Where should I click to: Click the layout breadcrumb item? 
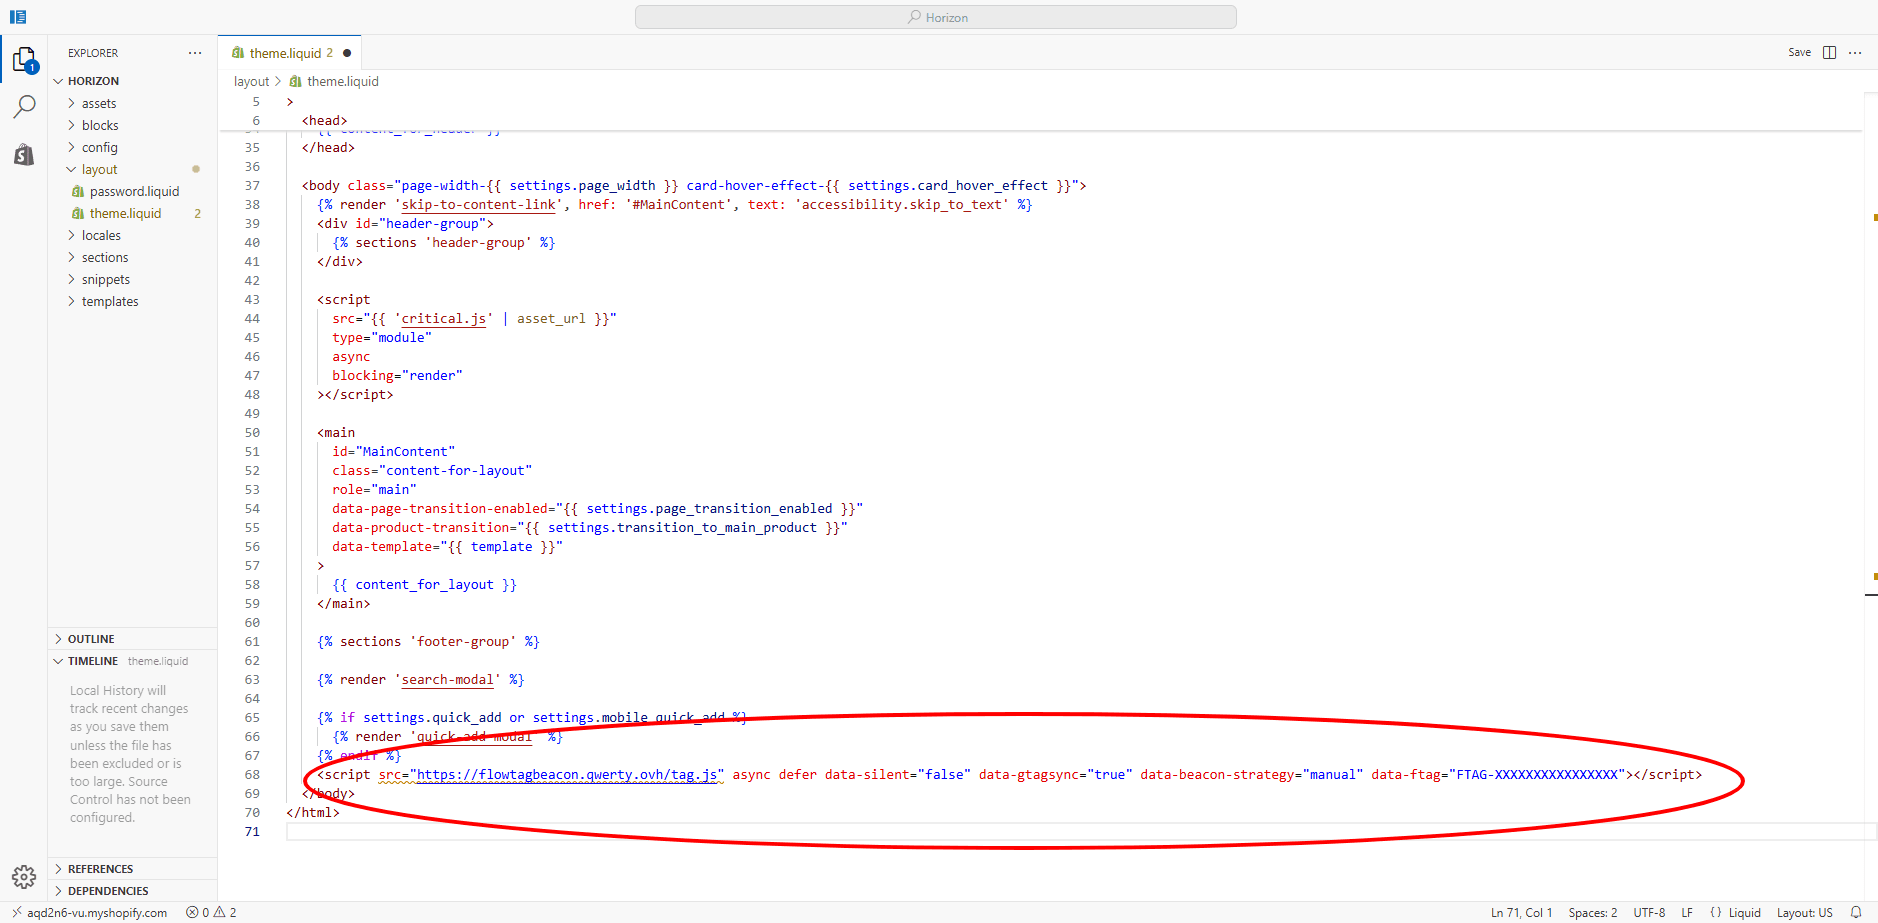pyautogui.click(x=251, y=81)
